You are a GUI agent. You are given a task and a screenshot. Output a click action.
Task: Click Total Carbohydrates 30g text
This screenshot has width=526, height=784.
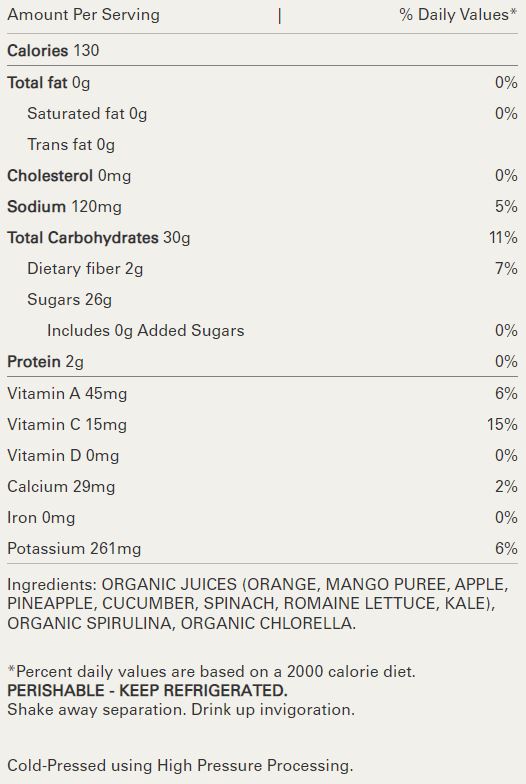pos(98,238)
